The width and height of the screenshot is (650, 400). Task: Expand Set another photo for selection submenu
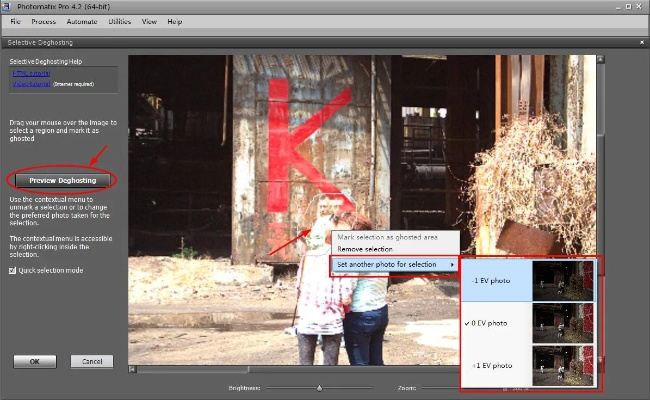(x=395, y=264)
